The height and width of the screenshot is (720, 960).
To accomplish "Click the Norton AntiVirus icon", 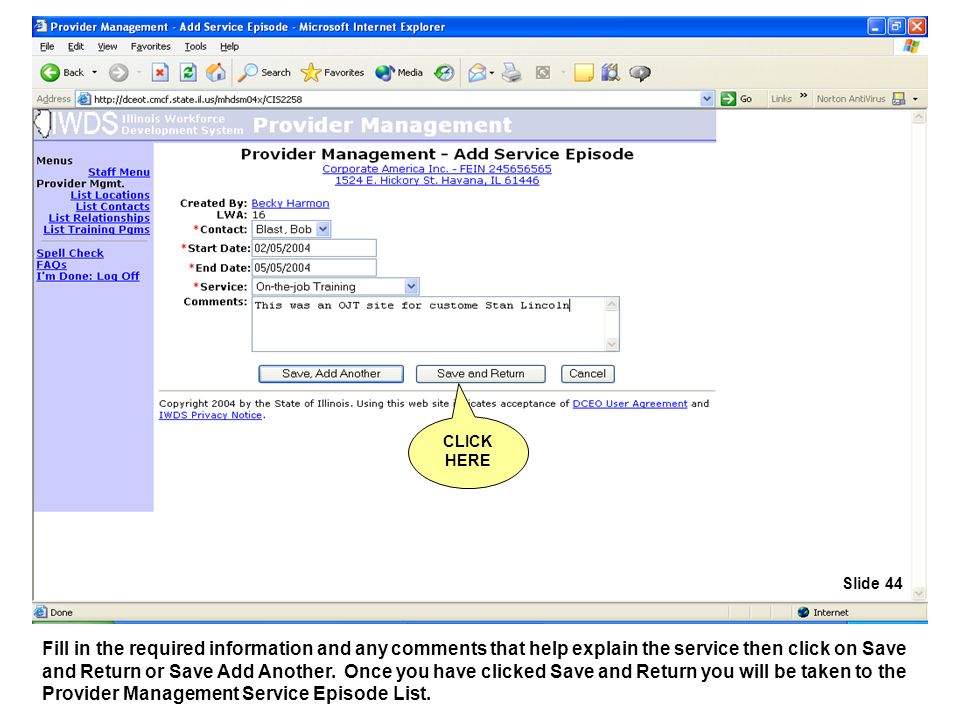I will [899, 99].
